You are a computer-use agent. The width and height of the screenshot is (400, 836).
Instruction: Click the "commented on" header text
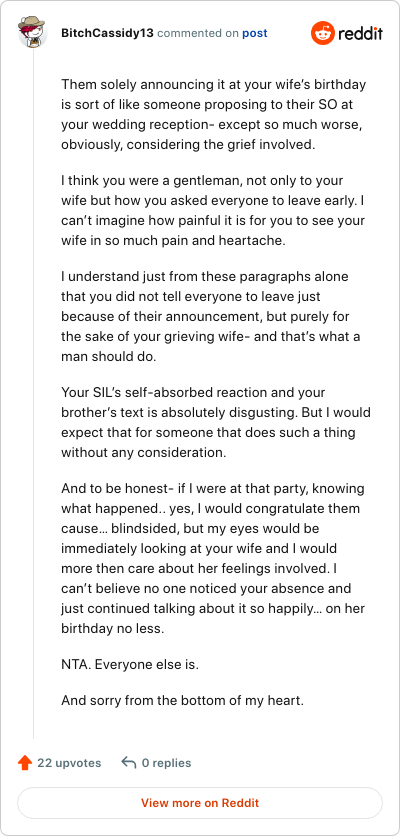tap(198, 34)
